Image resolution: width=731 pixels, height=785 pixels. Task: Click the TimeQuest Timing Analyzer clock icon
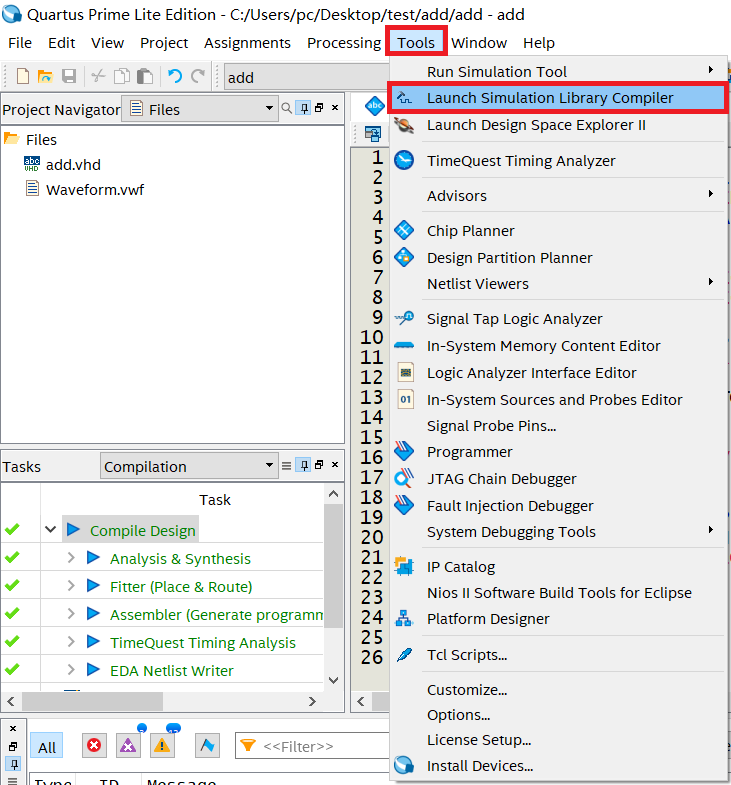[404, 161]
